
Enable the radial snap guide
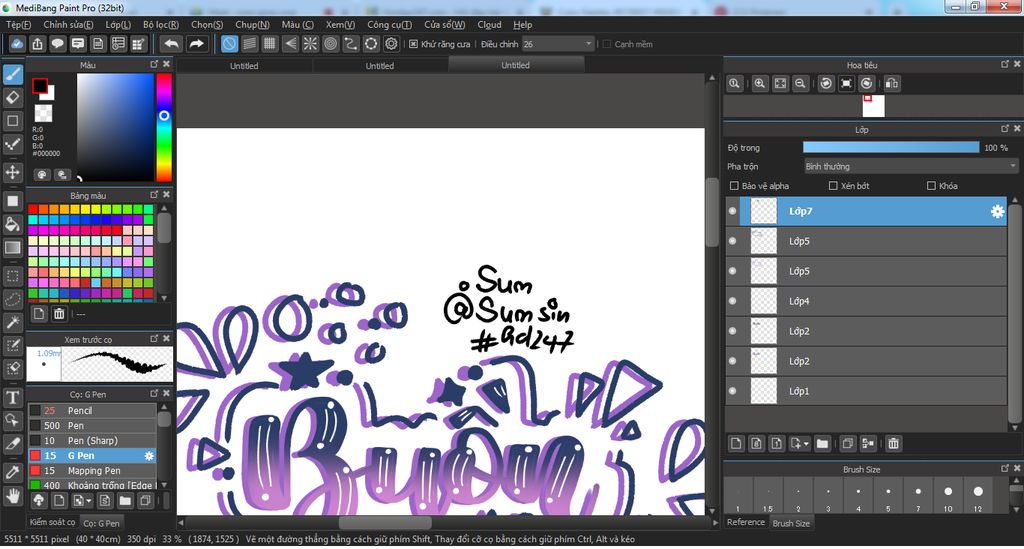tap(310, 44)
